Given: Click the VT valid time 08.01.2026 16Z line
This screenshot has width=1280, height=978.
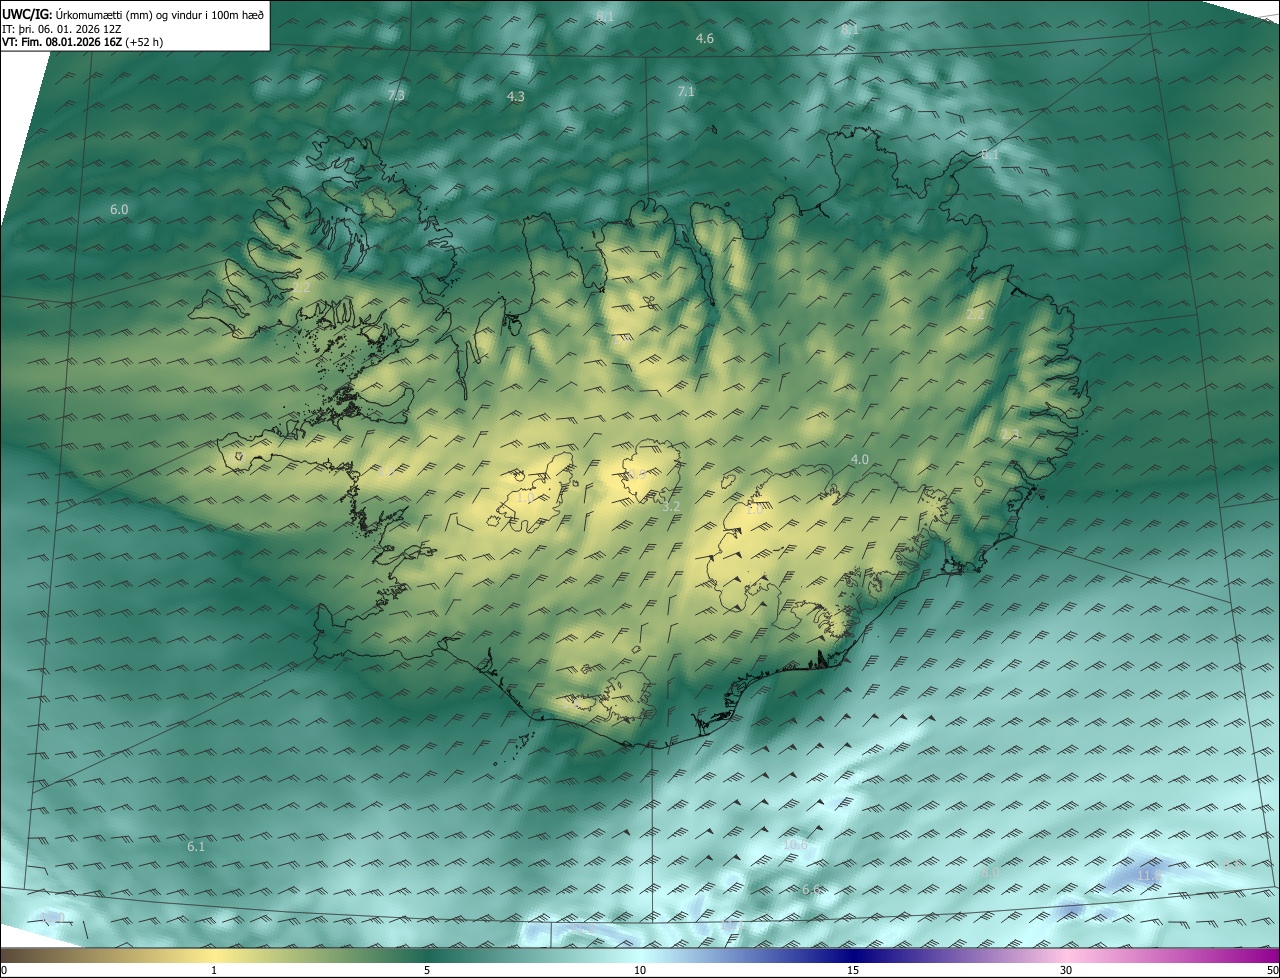Looking at the screenshot, I should tap(82, 42).
